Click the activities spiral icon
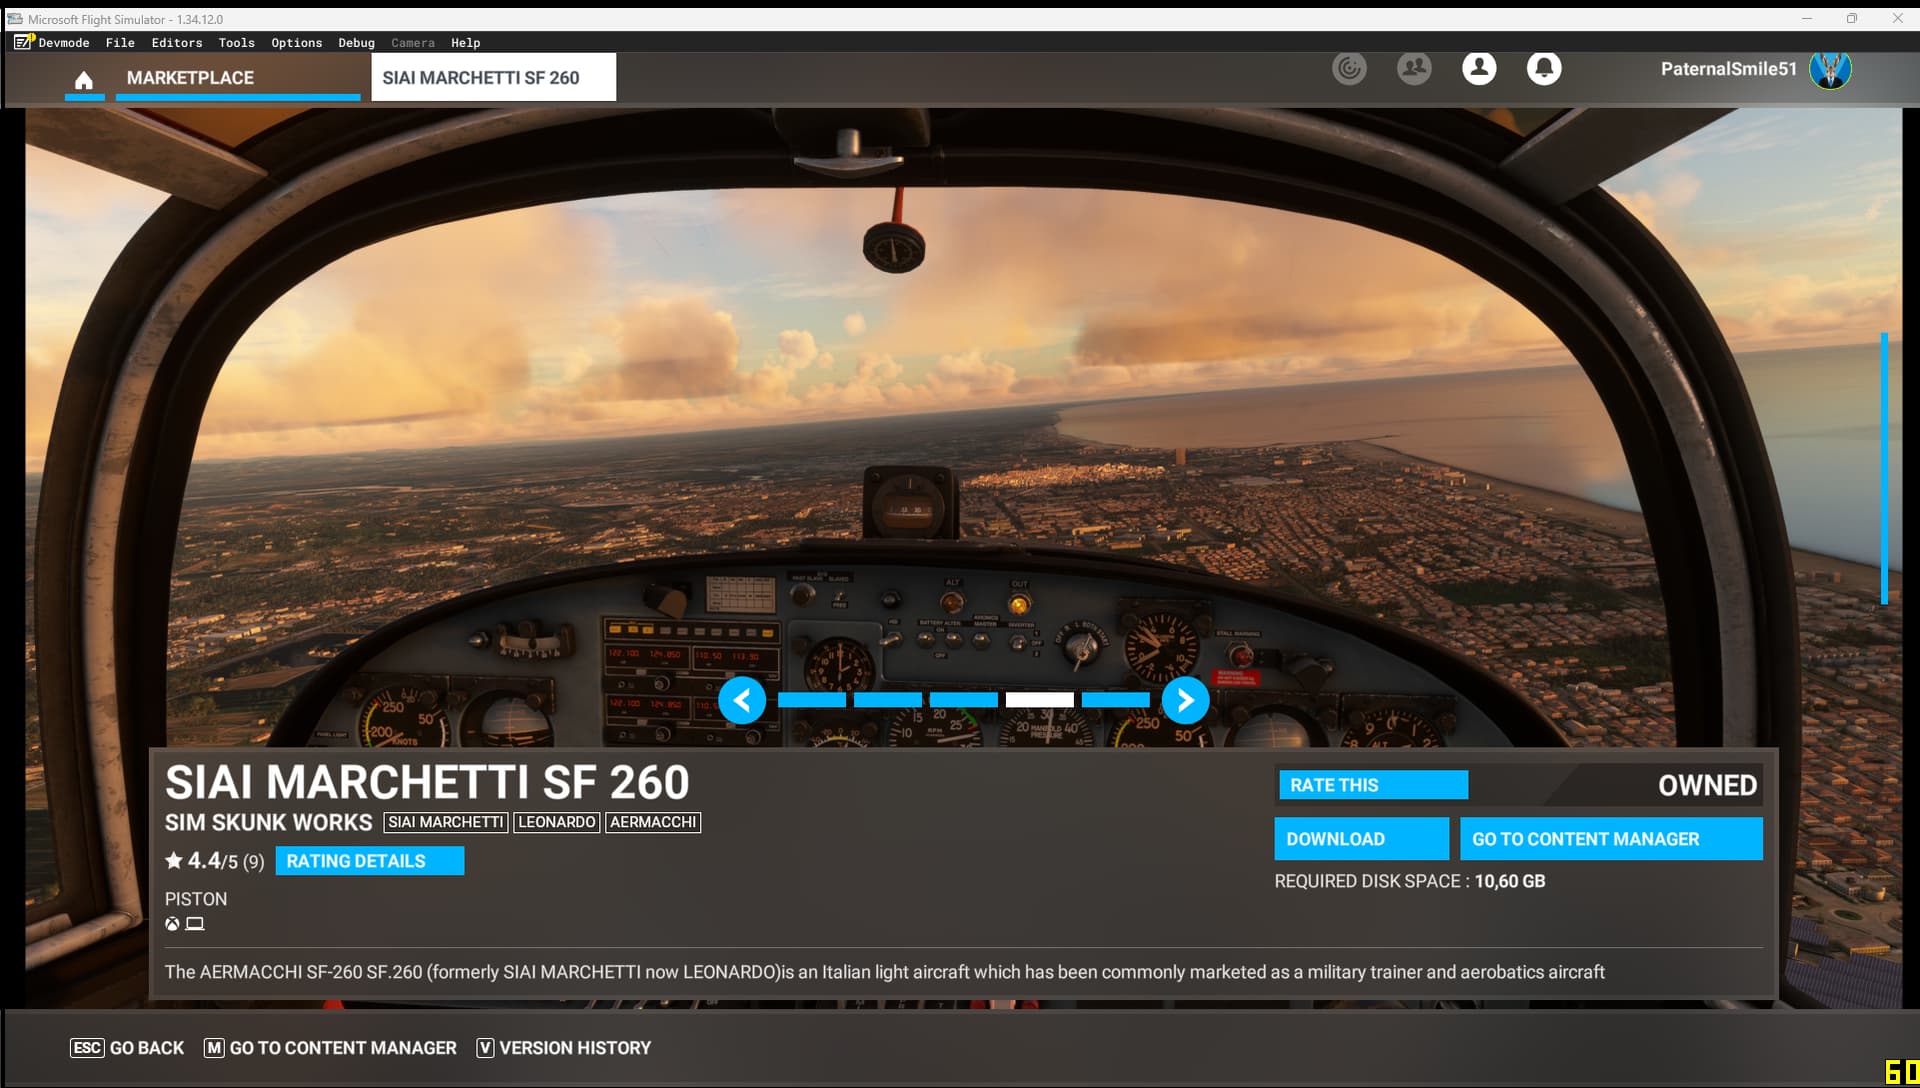 coord(1350,68)
